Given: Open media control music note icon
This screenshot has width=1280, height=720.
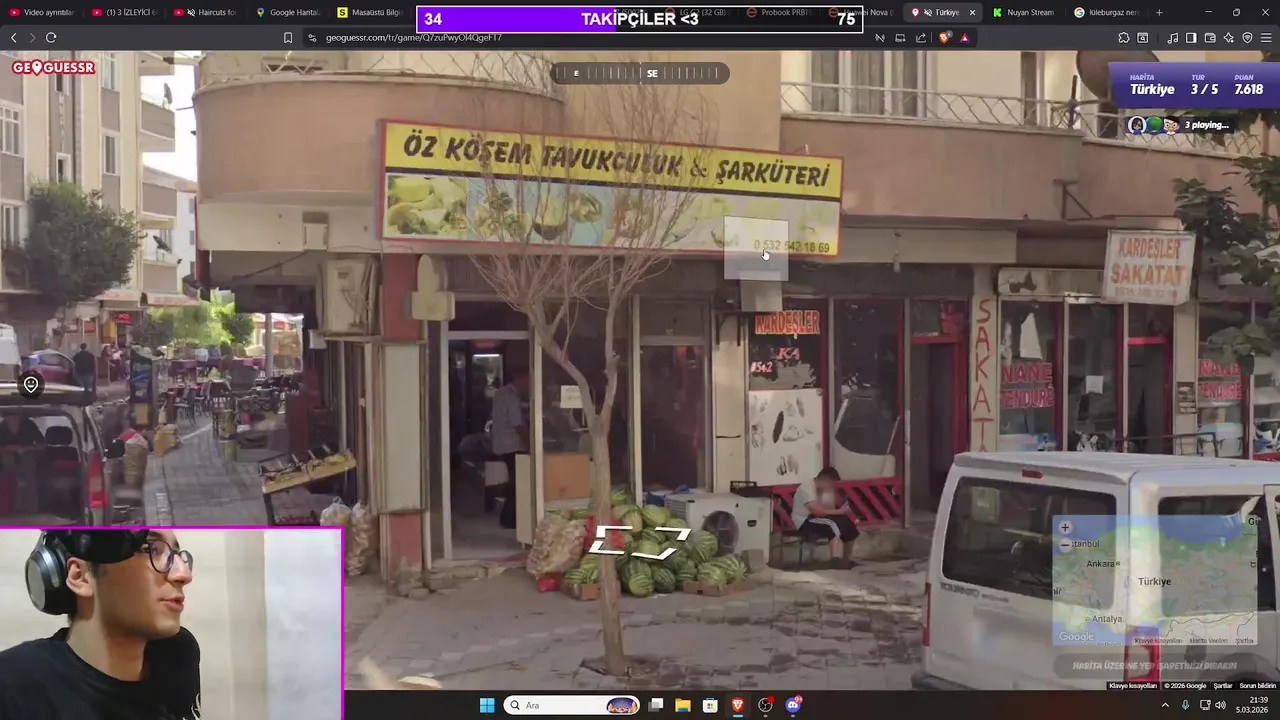Looking at the screenshot, I should [1172, 37].
